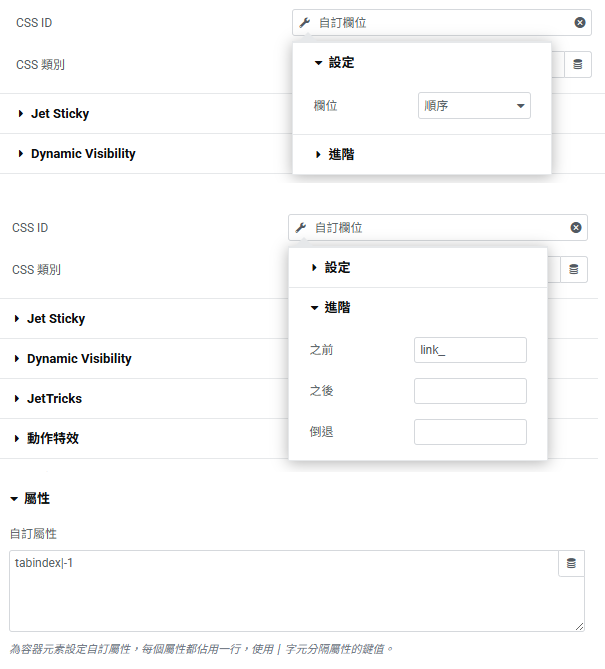605x669 pixels.
Task: Open the 欄位 dropdown showing 順序
Action: tap(474, 106)
